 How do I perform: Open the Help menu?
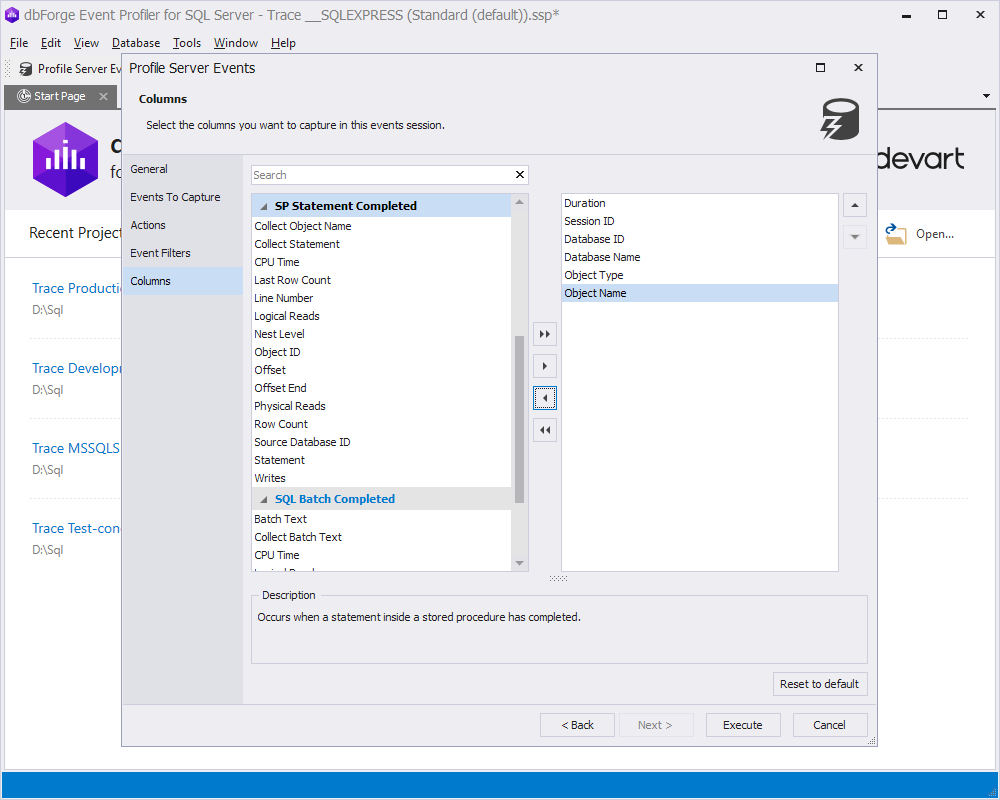[x=283, y=43]
